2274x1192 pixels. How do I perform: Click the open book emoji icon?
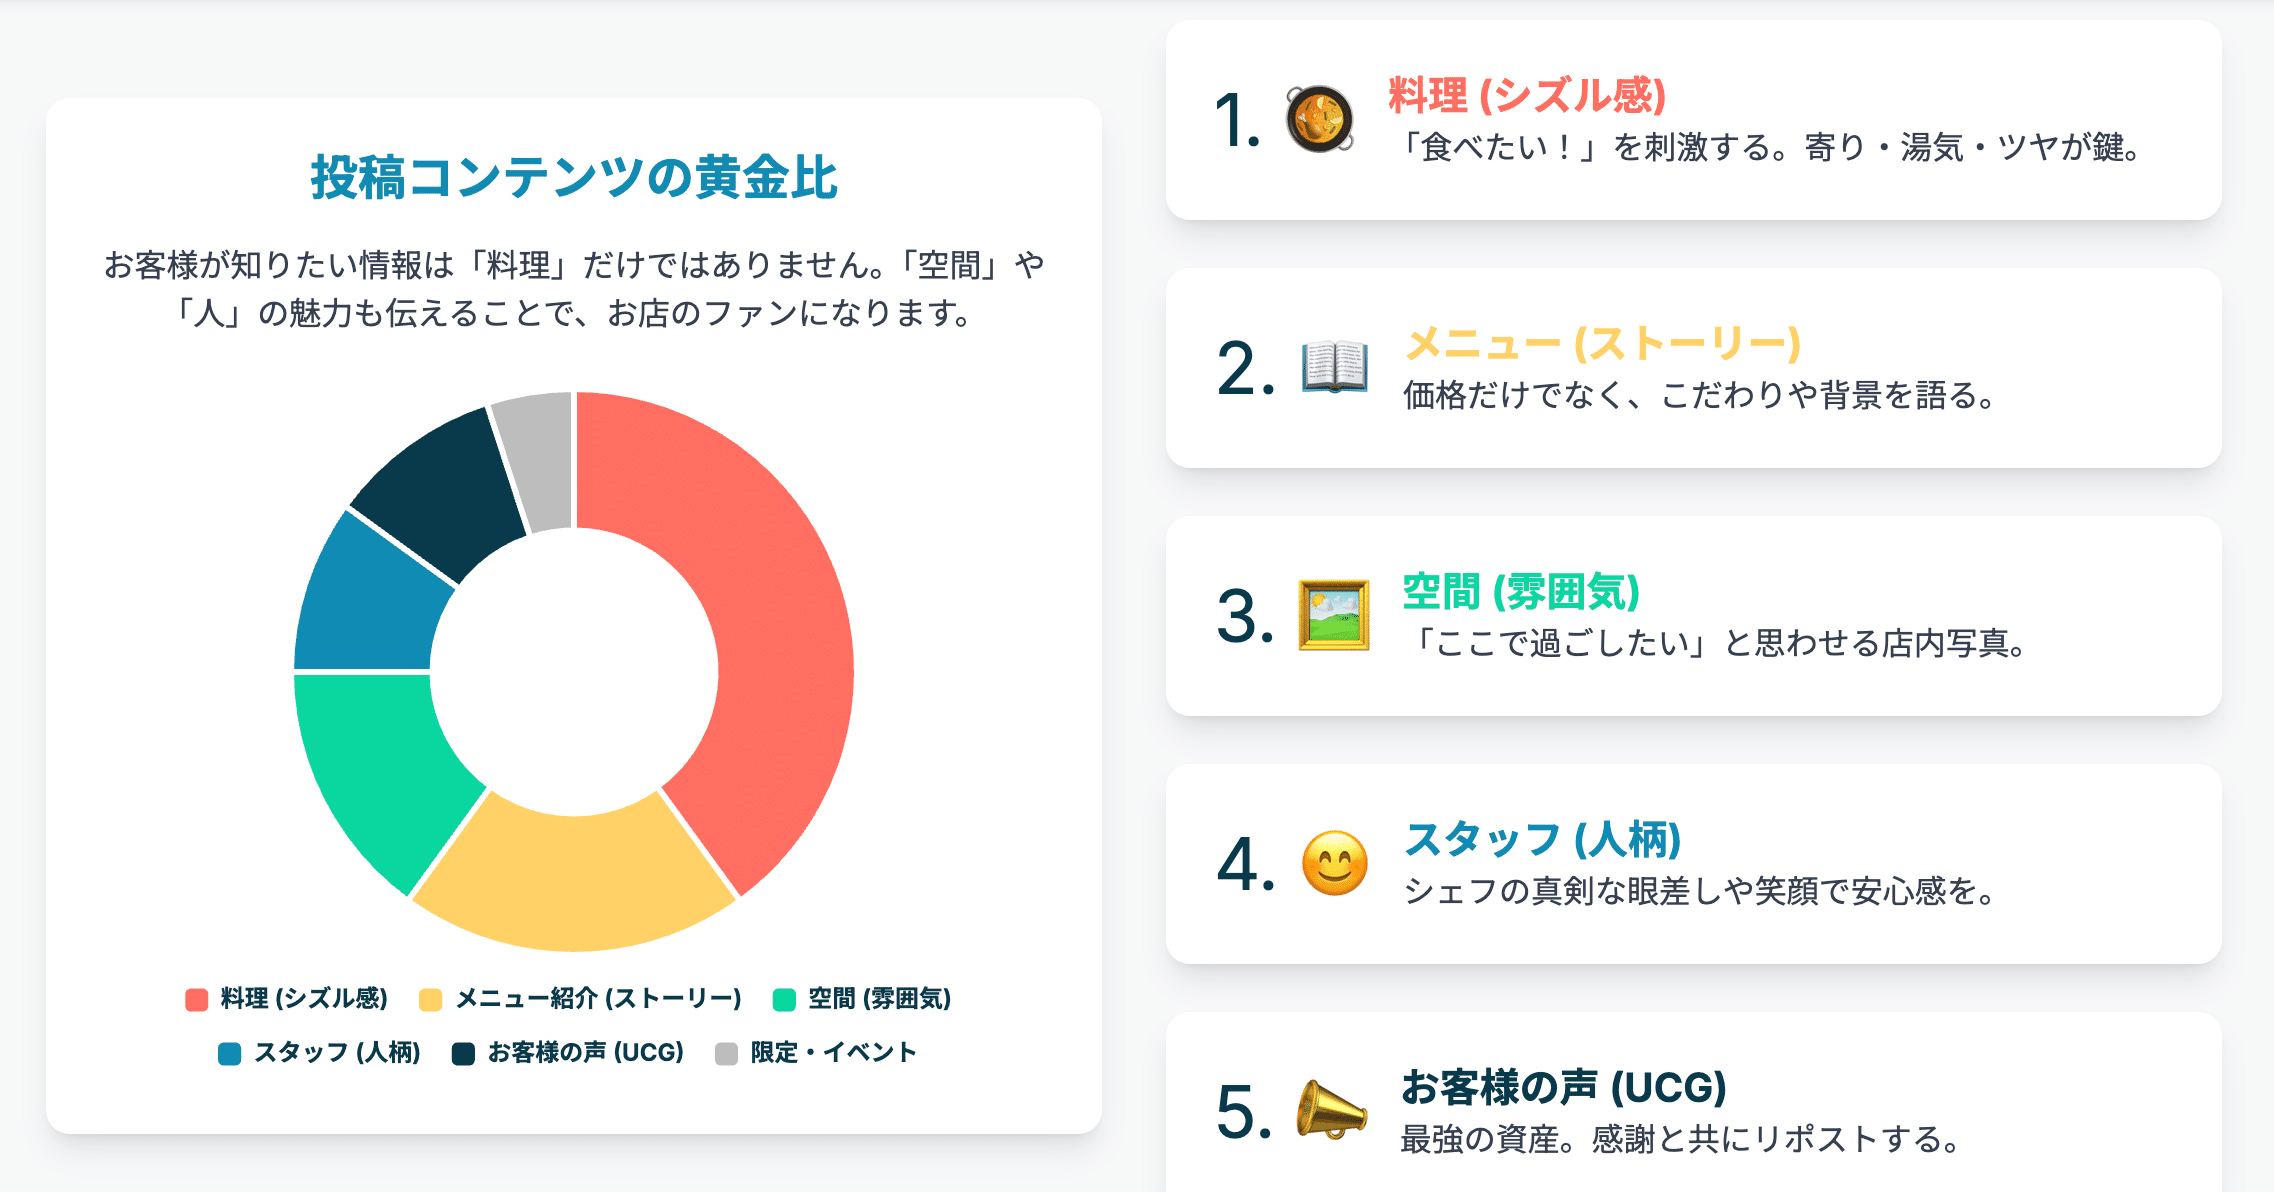pyautogui.click(x=1334, y=367)
